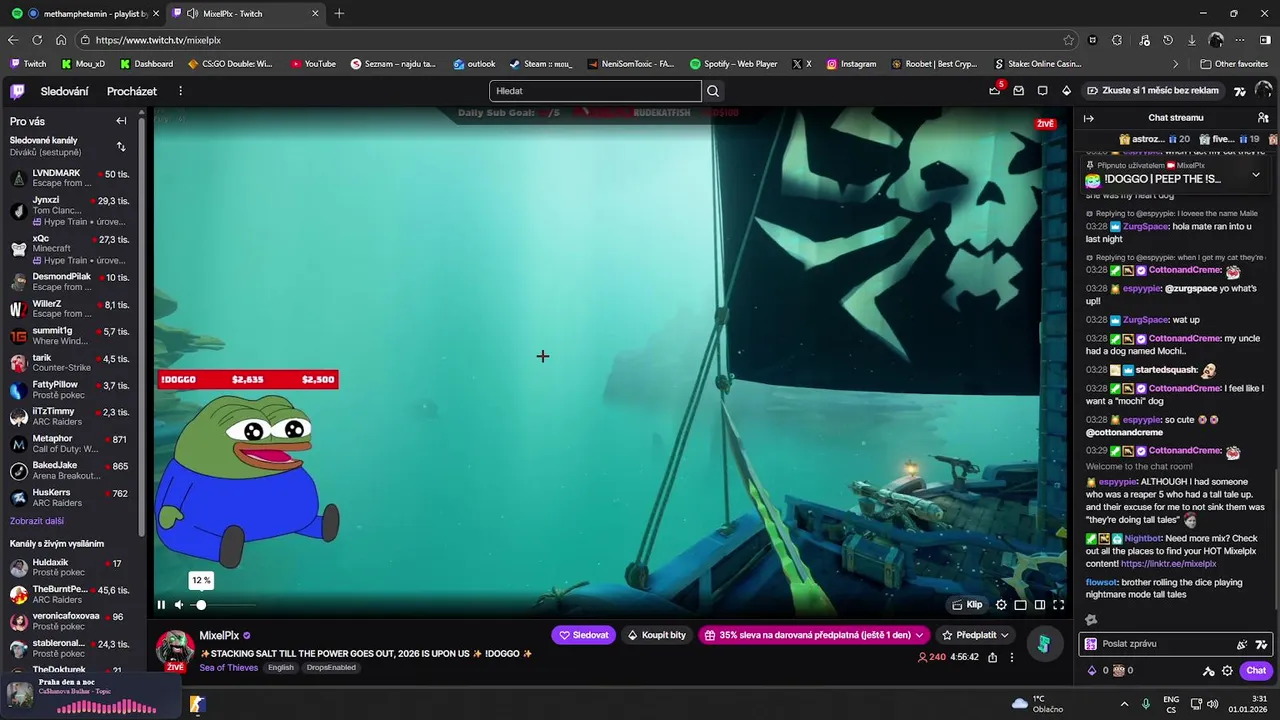Click the MixelPlx channel avatar

[176, 648]
